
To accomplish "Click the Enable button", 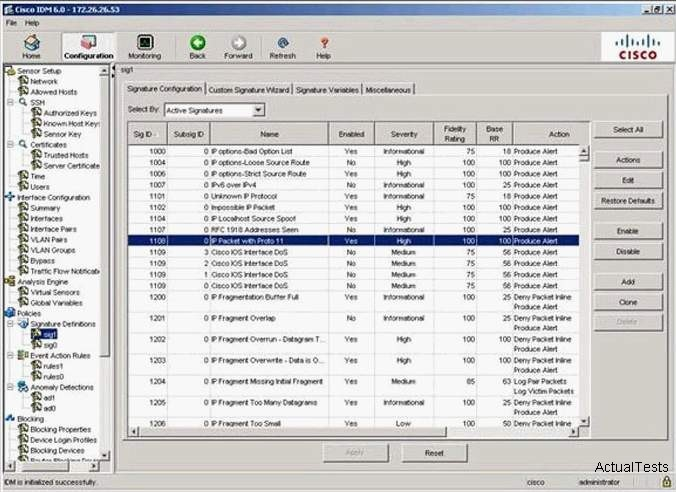I will point(628,231).
